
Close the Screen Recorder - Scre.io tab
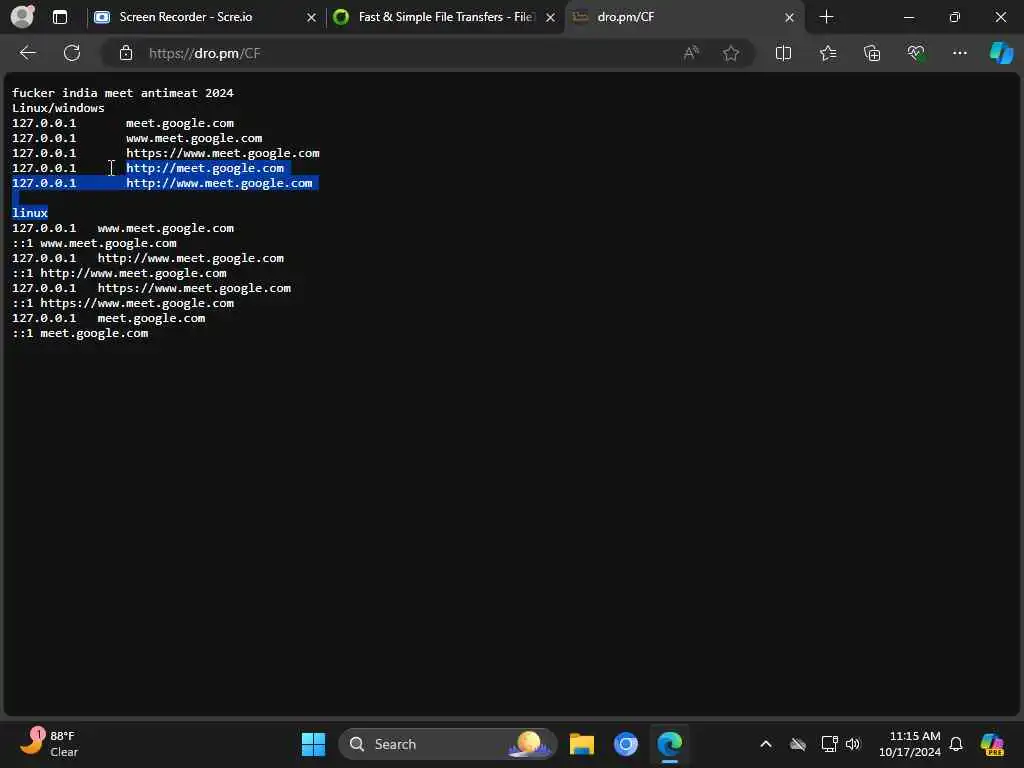(312, 17)
